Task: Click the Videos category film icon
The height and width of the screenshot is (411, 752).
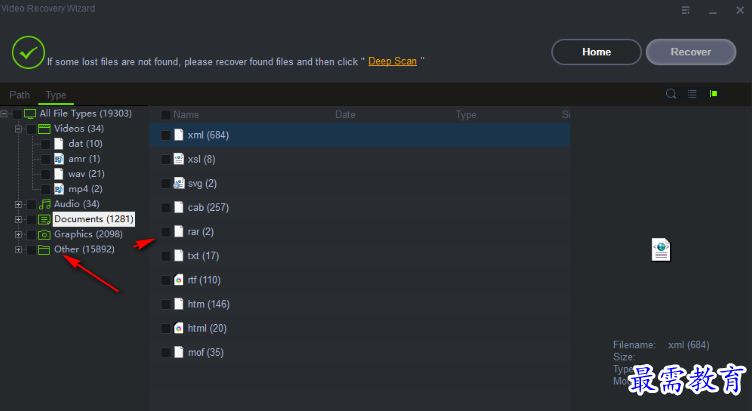Action: [44, 129]
